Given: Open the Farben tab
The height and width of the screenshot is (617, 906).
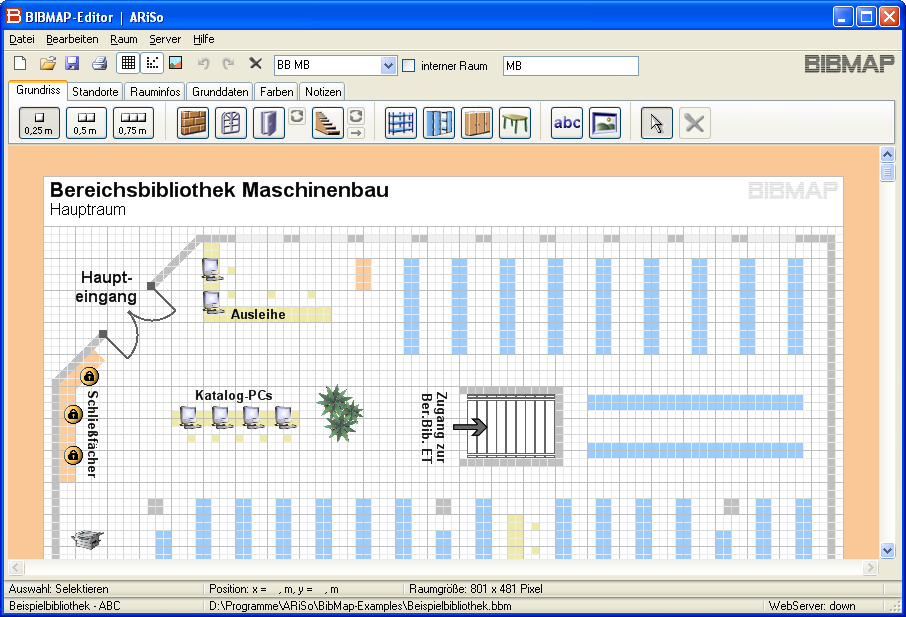Looking at the screenshot, I should 277,92.
